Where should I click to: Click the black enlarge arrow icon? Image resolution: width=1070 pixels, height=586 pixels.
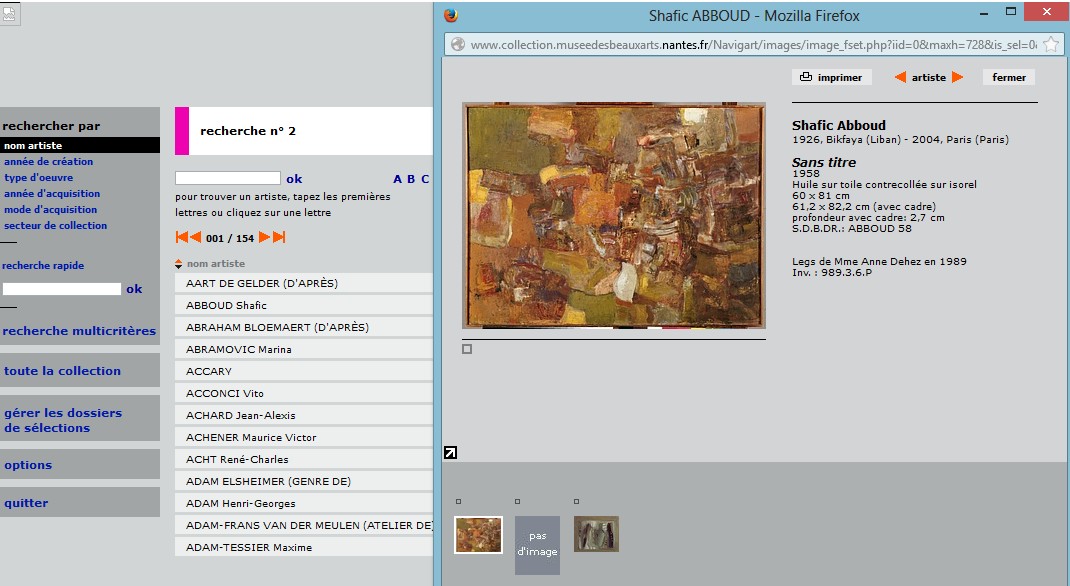click(450, 453)
